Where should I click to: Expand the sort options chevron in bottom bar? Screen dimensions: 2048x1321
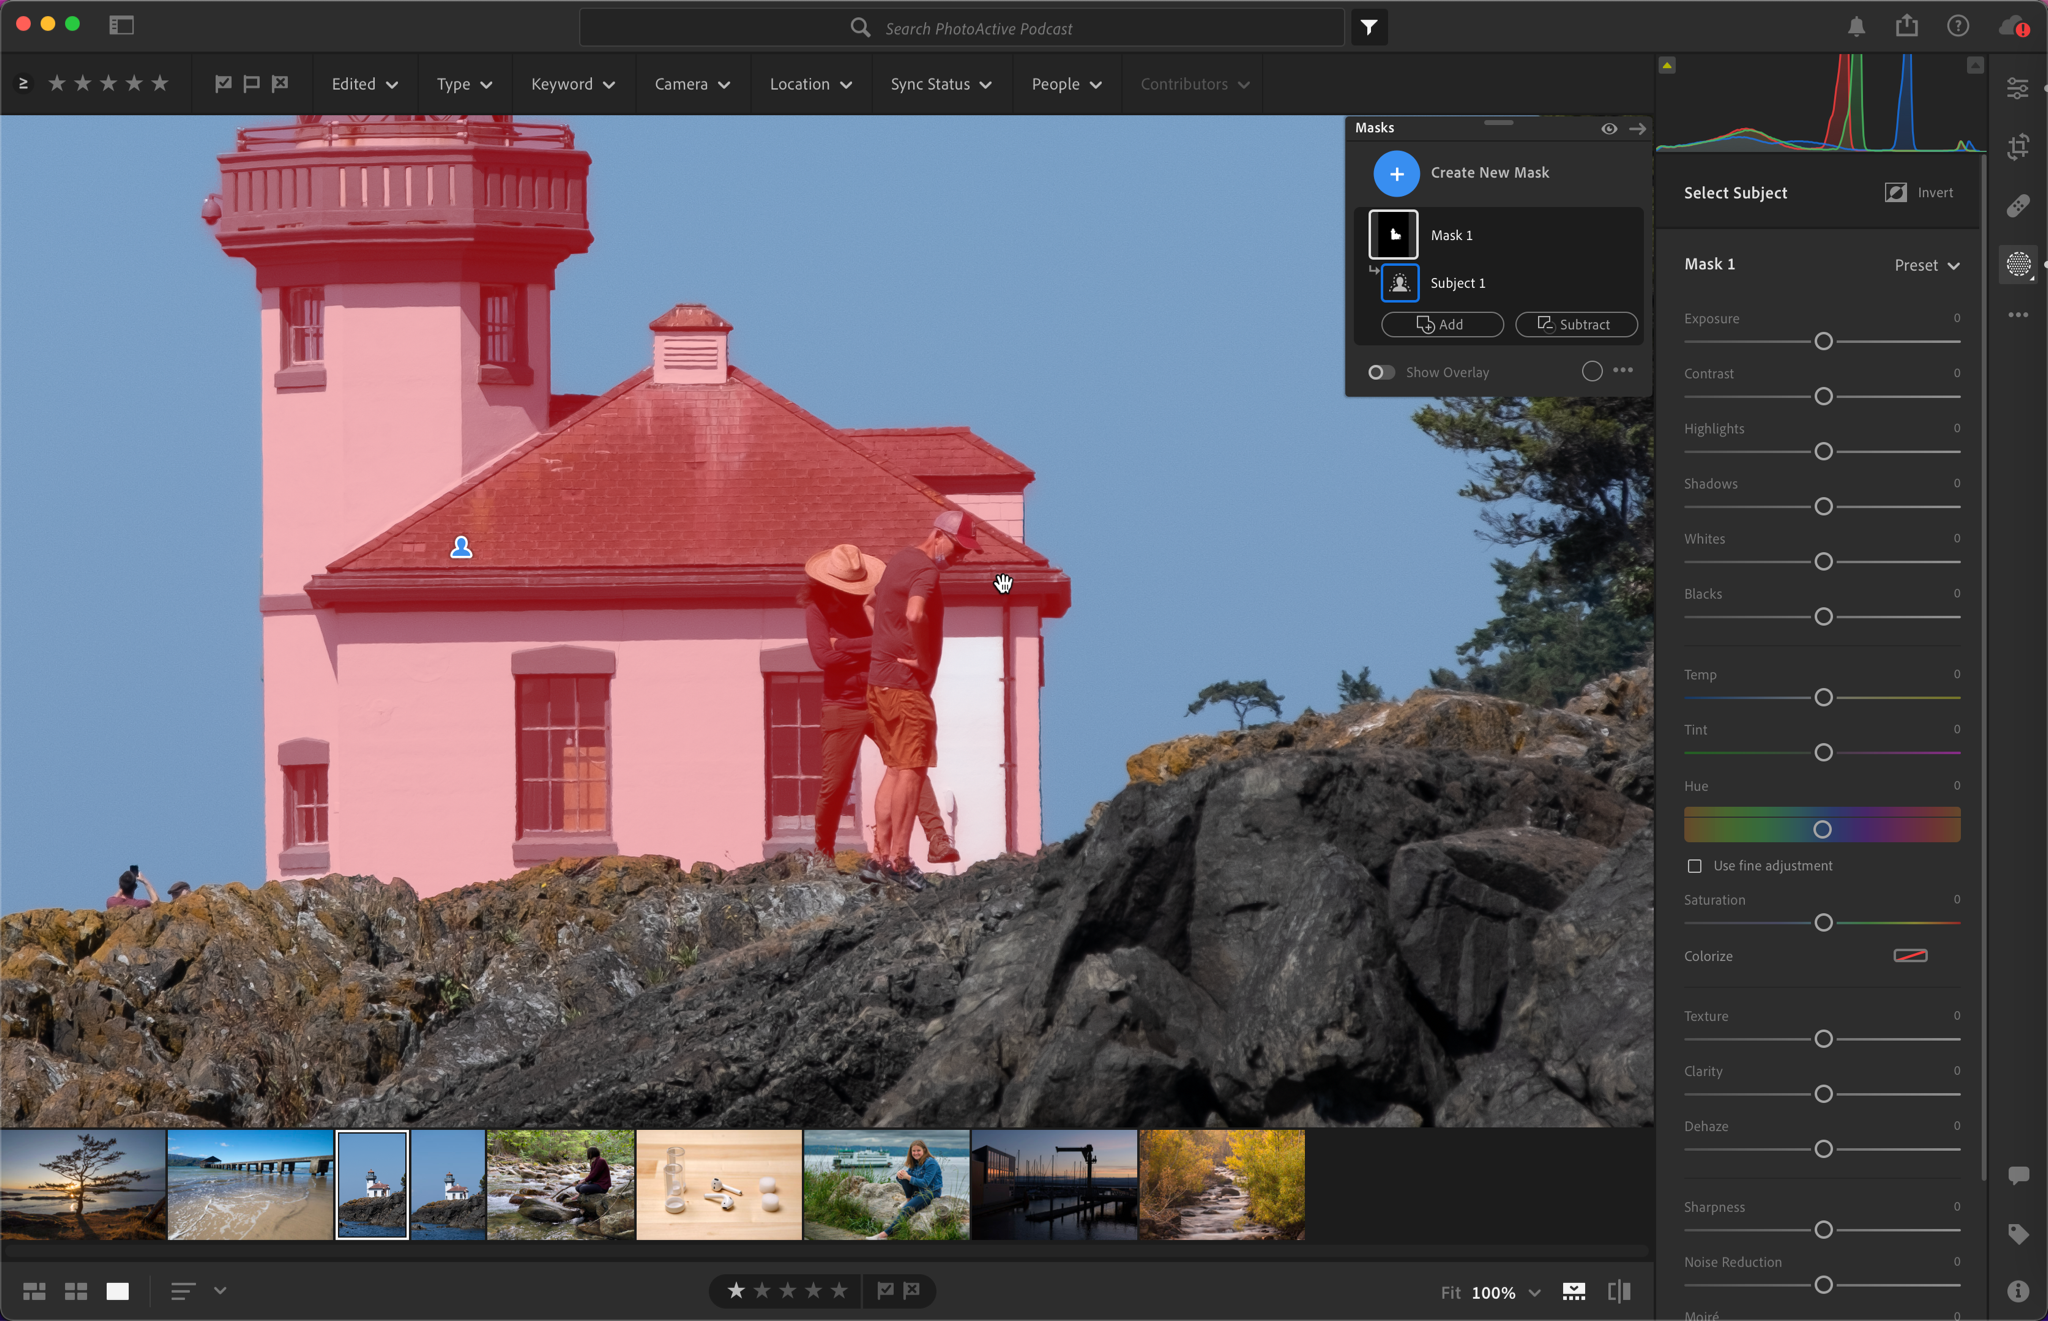click(220, 1292)
